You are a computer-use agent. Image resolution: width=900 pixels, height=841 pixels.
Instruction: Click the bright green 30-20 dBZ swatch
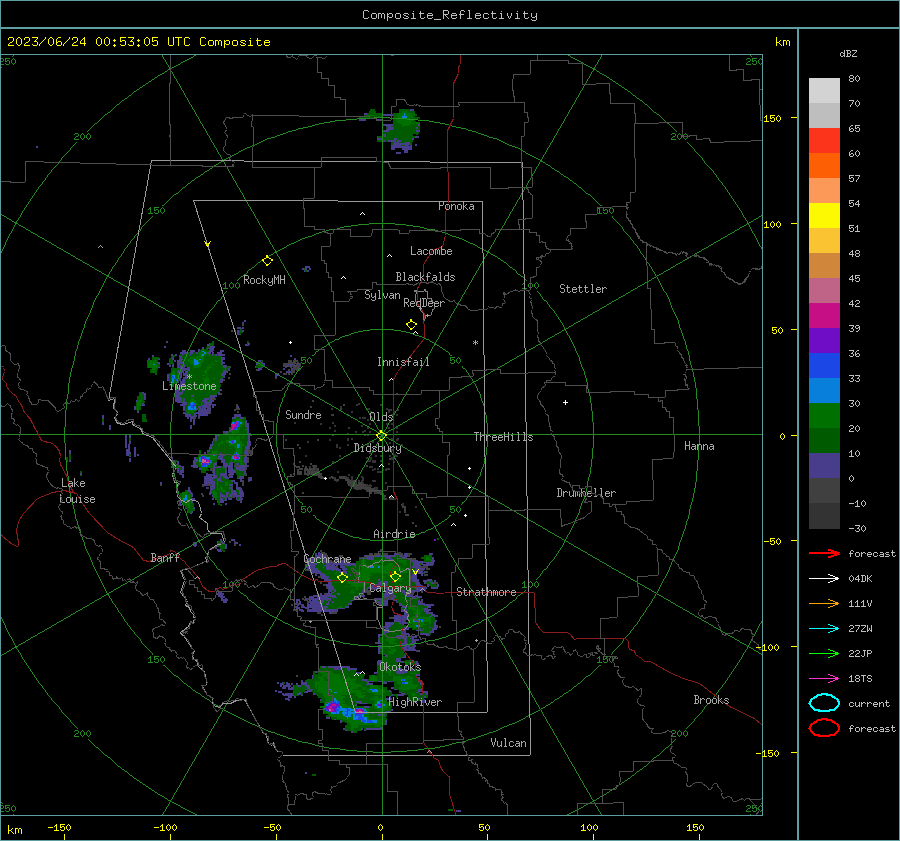(x=824, y=416)
